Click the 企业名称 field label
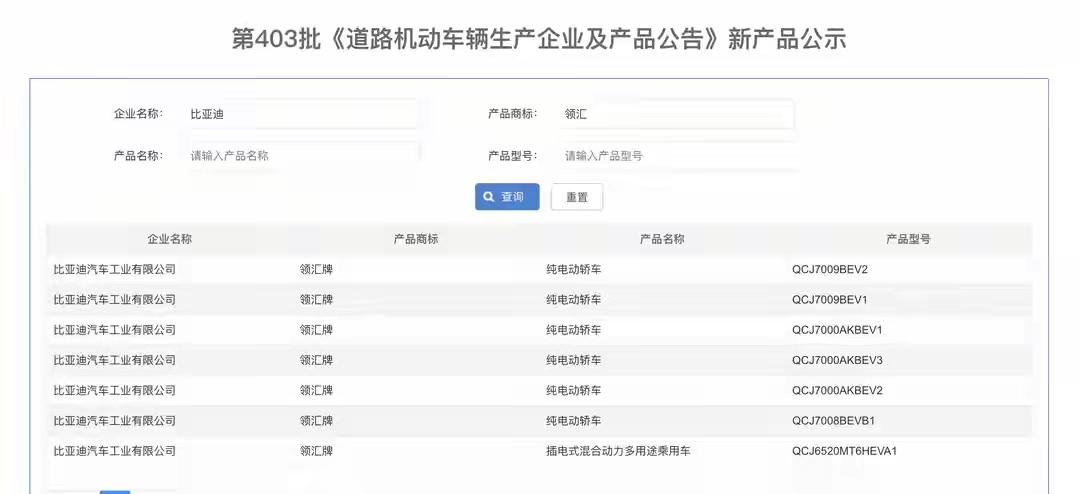Image resolution: width=1080 pixels, height=494 pixels. pos(138,114)
